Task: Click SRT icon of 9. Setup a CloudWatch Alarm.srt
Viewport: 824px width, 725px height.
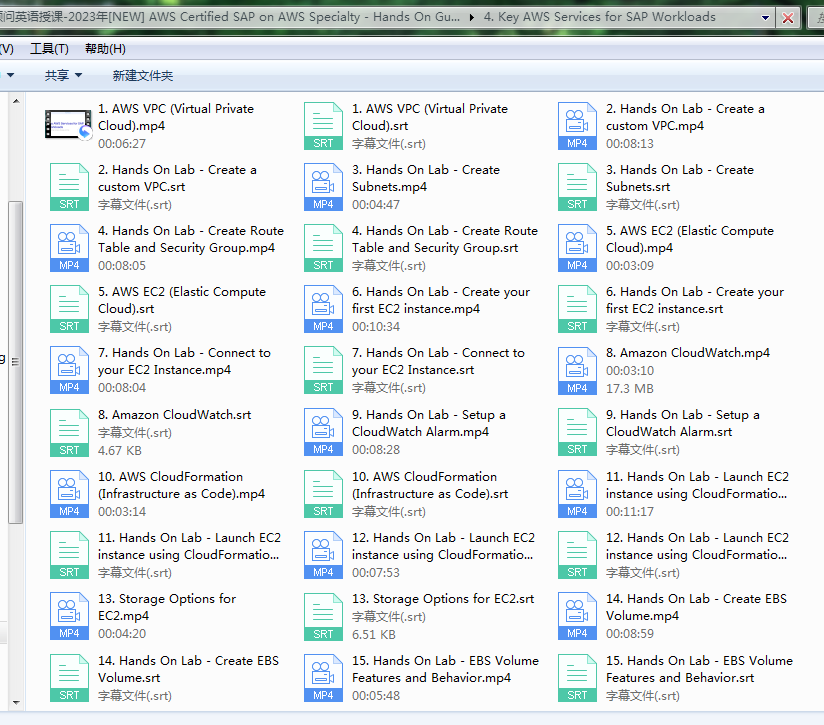Action: [577, 432]
